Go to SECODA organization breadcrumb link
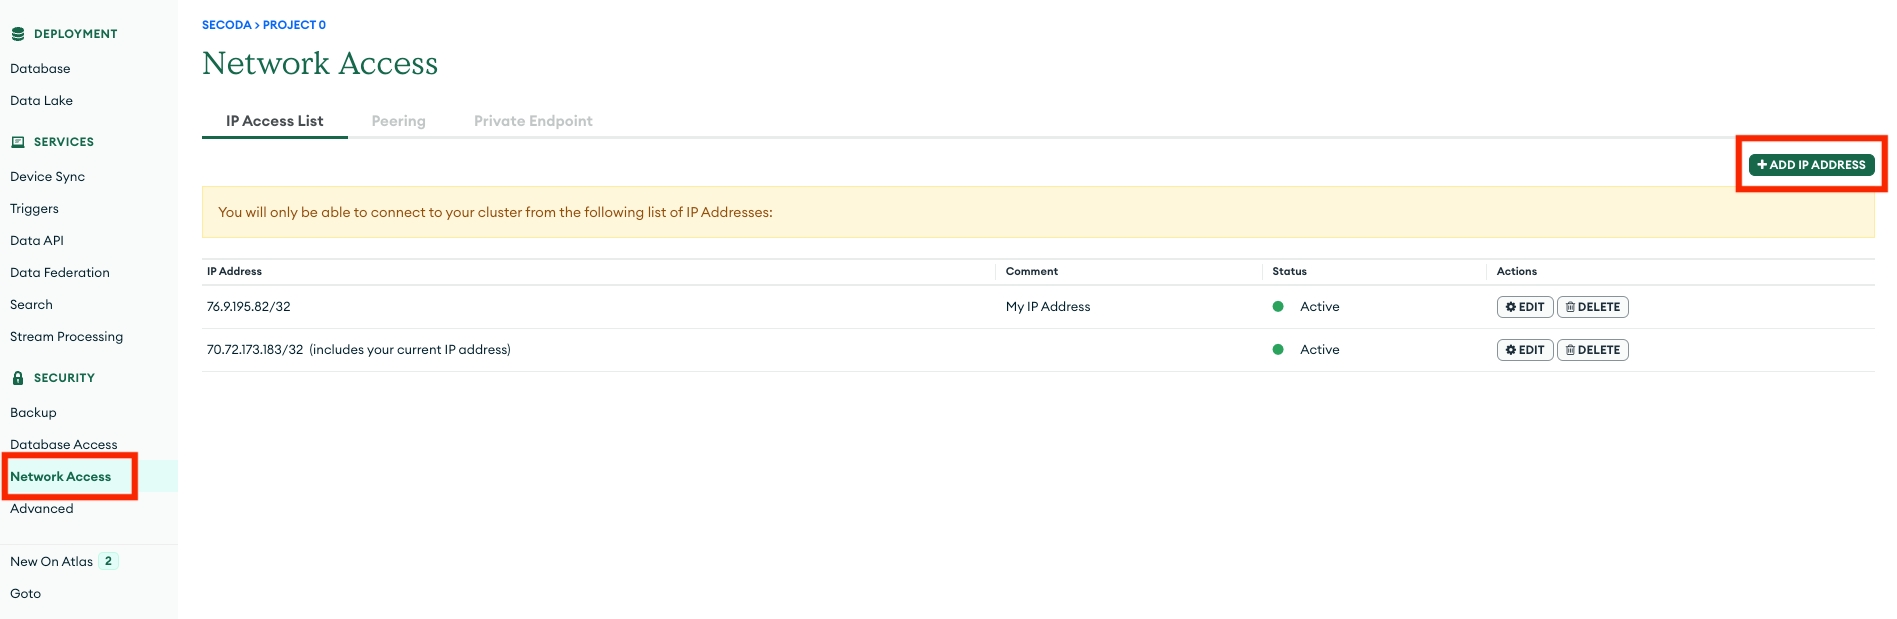This screenshot has height=619, width=1897. tap(226, 25)
